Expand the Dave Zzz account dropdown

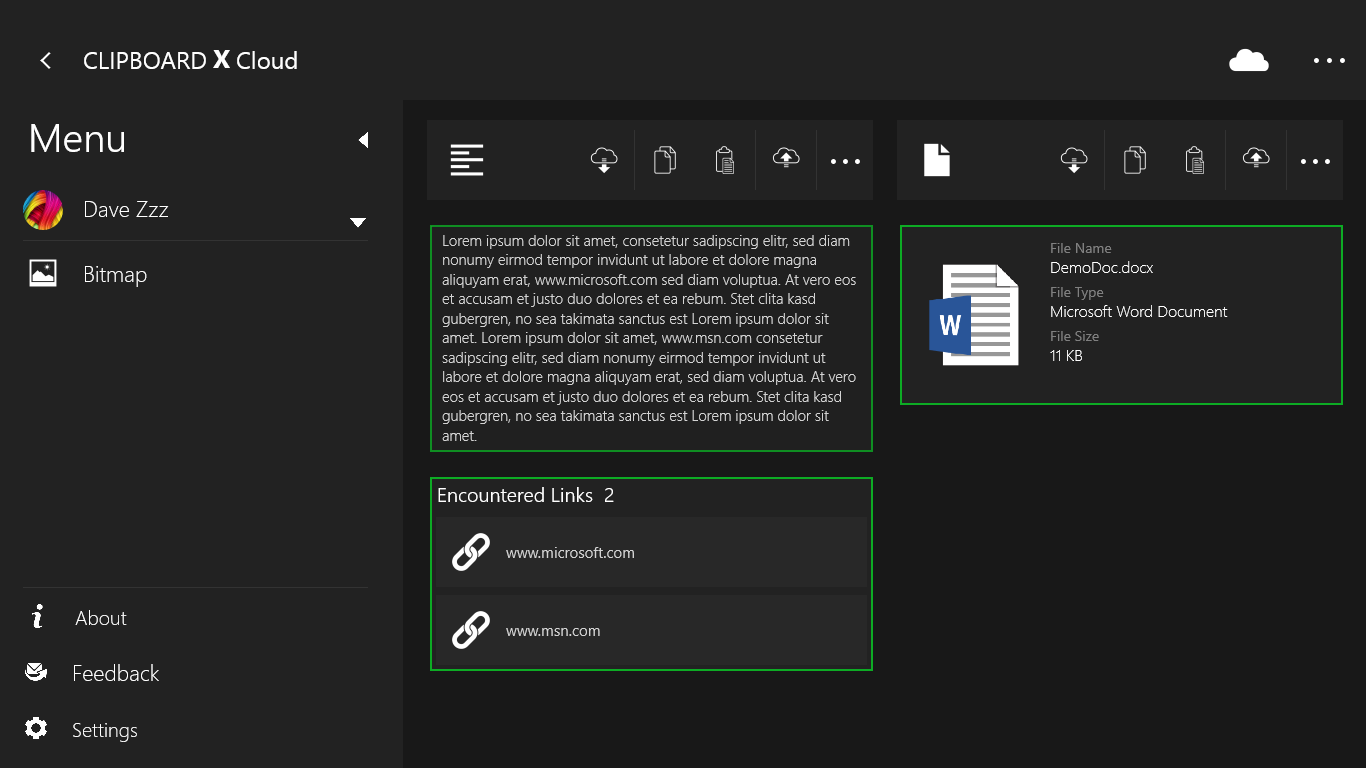click(x=358, y=222)
